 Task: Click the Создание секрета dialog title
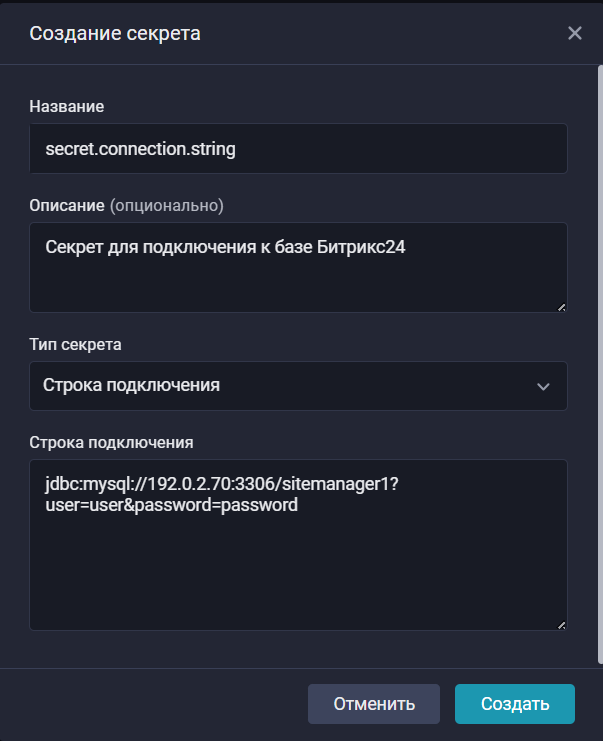click(115, 33)
